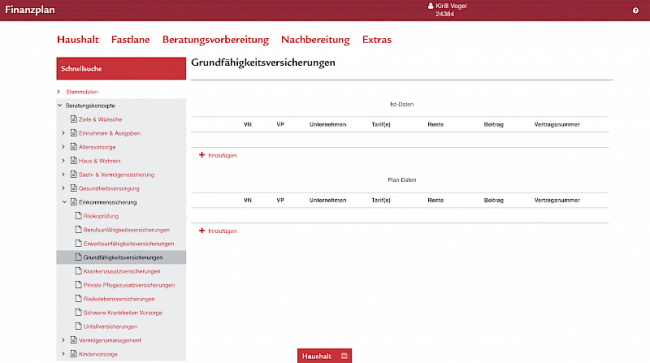Click the Beitrag header in the Plan Daten table
The image size is (650, 363).
(x=493, y=200)
